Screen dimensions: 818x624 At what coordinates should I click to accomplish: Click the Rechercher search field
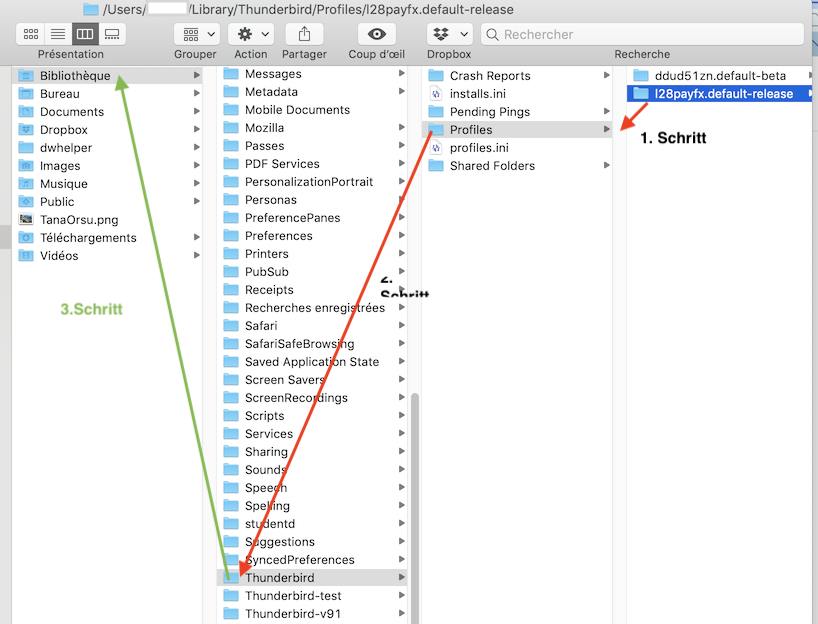click(642, 34)
